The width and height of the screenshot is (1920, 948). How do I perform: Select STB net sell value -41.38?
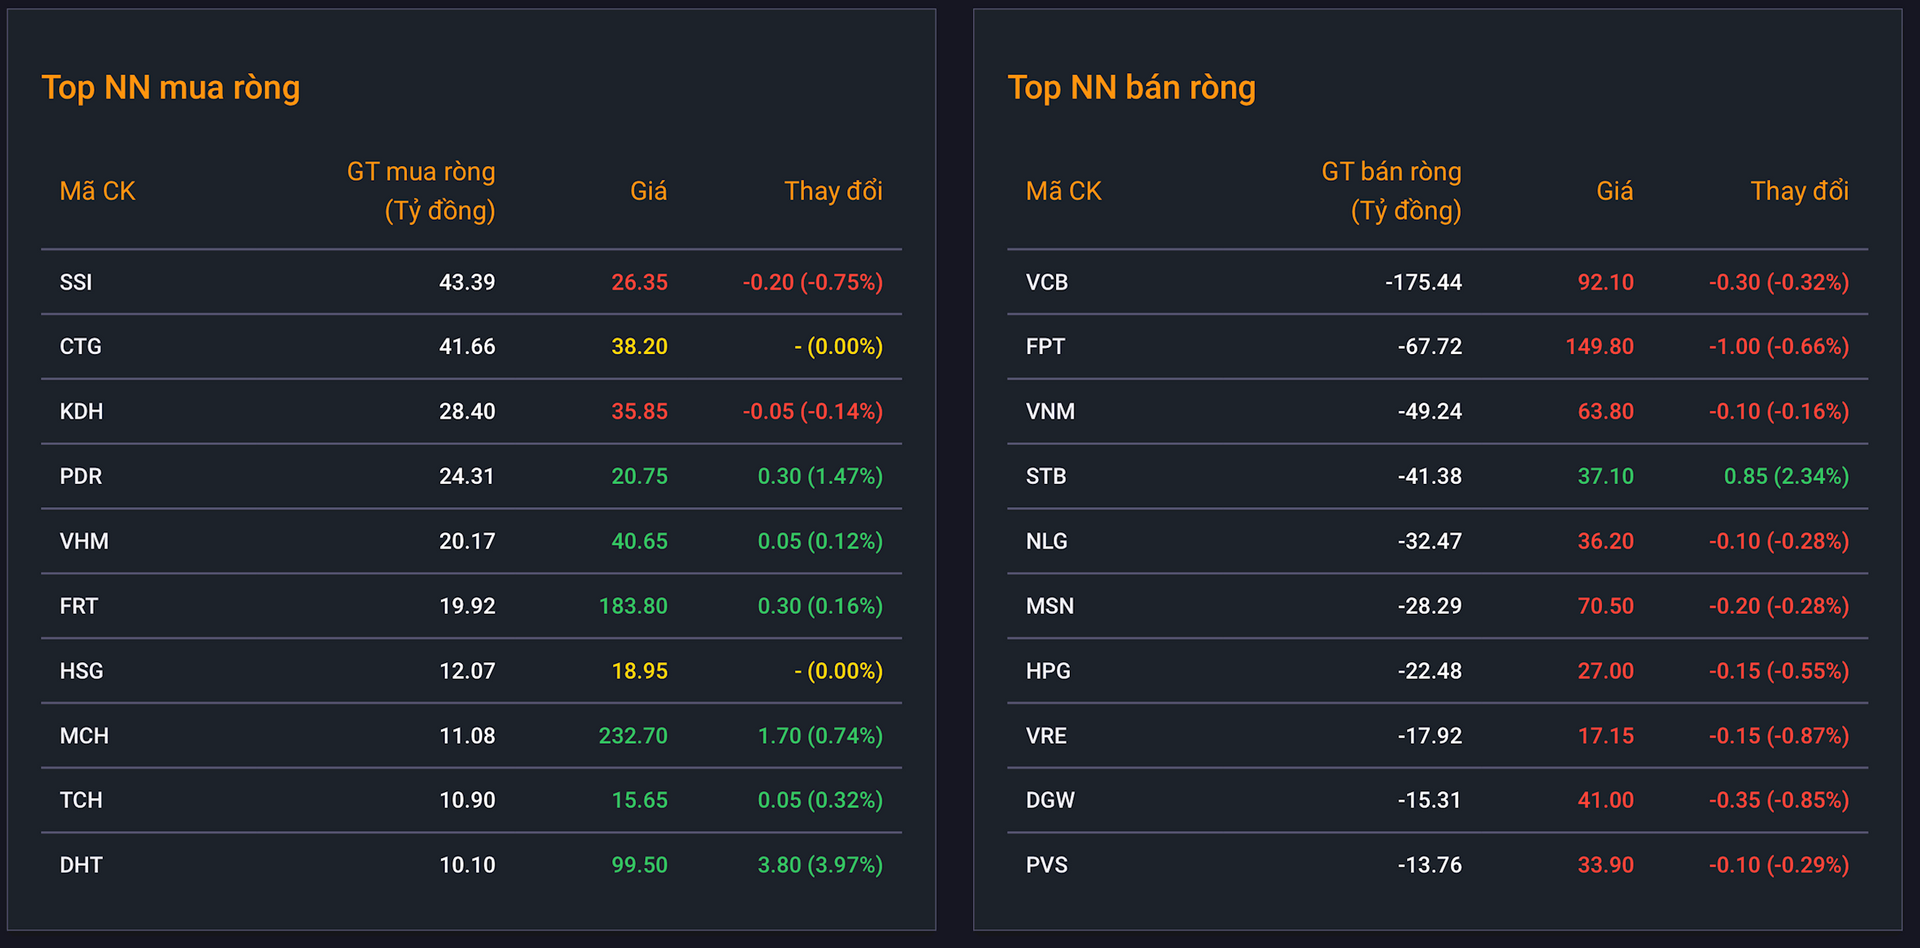point(1429,476)
